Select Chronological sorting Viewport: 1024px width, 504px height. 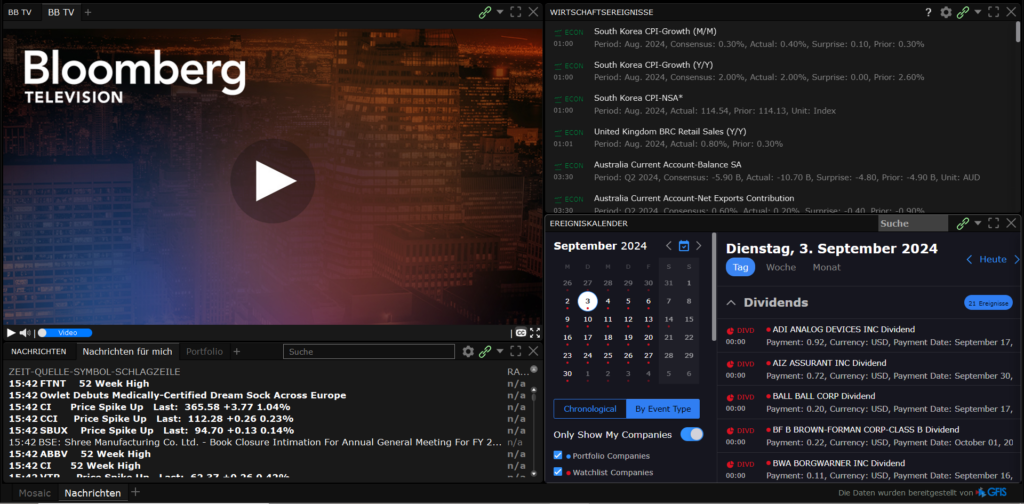pos(590,409)
